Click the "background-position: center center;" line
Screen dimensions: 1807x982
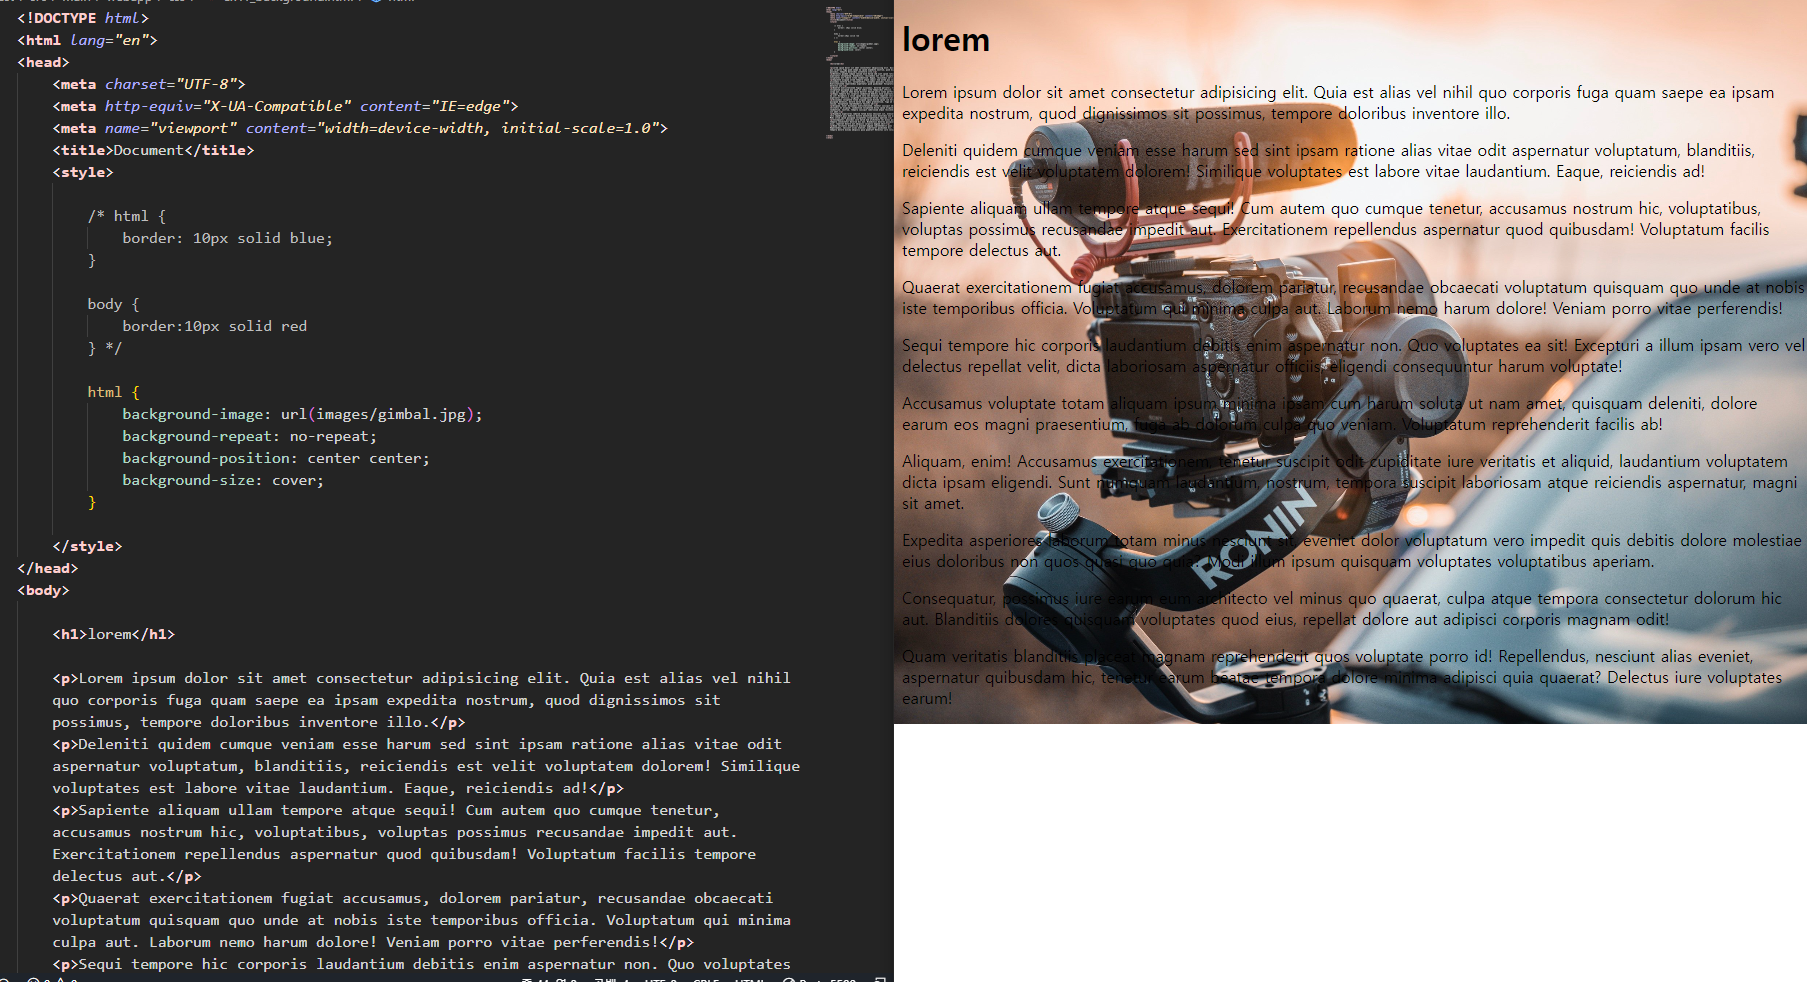coord(276,458)
